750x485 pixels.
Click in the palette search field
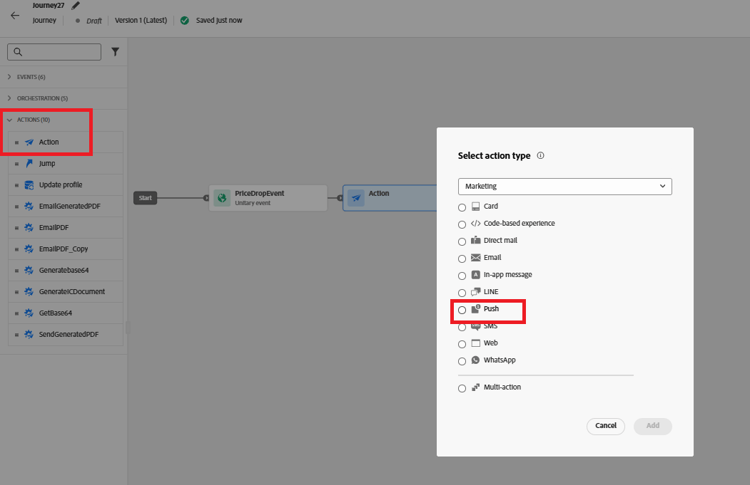pyautogui.click(x=54, y=52)
